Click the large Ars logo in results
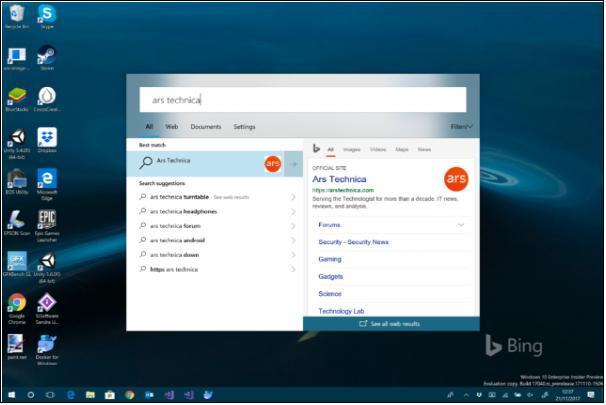Viewport: 606px width, 405px height. [x=456, y=179]
